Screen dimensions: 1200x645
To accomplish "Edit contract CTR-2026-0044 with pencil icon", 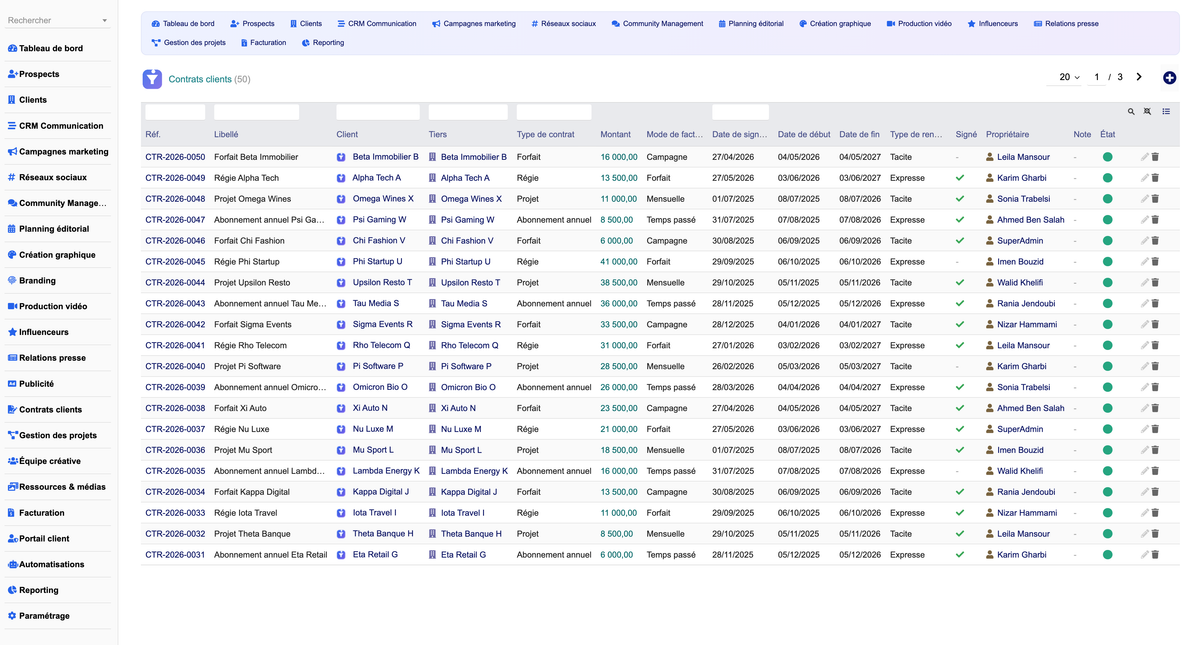I will point(1144,283).
